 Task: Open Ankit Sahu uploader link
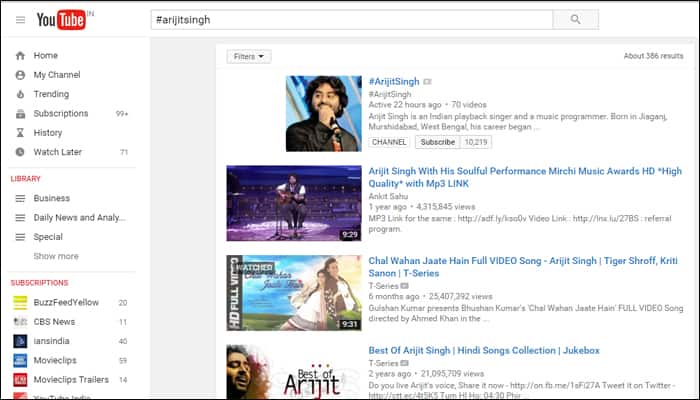coord(388,196)
